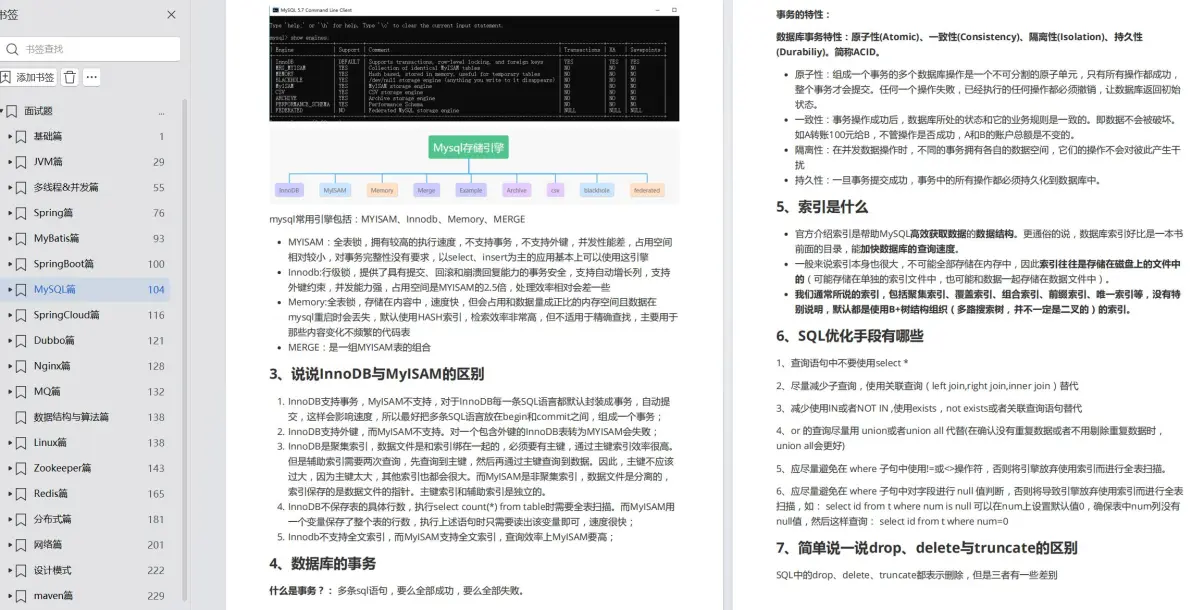Click bookmark icon of 基础篇
Viewport: 1192px width, 610px height.
21,137
